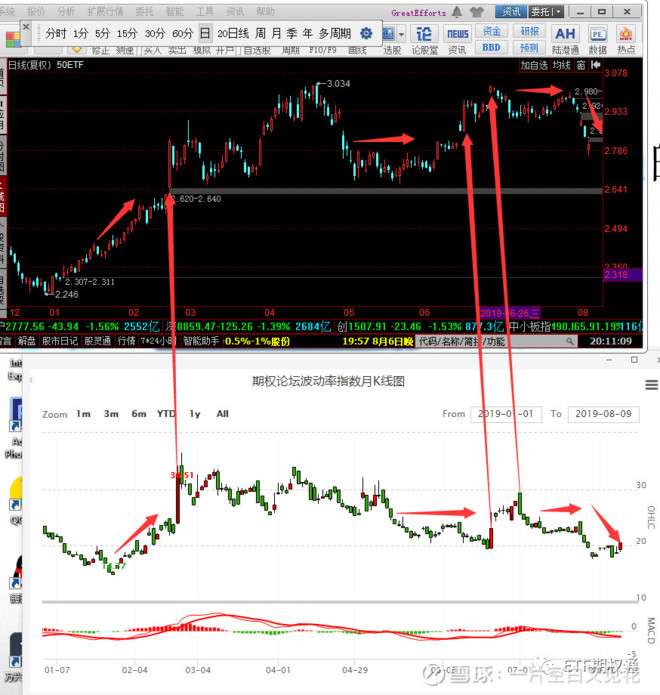The image size is (660, 695).
Task: Expand the arrow next to 选股 icon
Action: coord(402,34)
